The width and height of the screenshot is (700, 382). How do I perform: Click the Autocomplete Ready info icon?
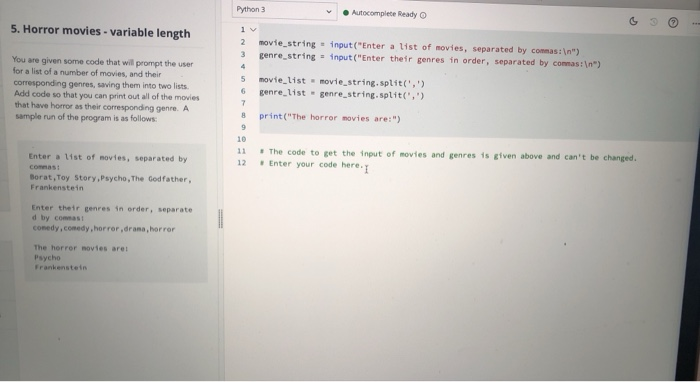coord(423,15)
